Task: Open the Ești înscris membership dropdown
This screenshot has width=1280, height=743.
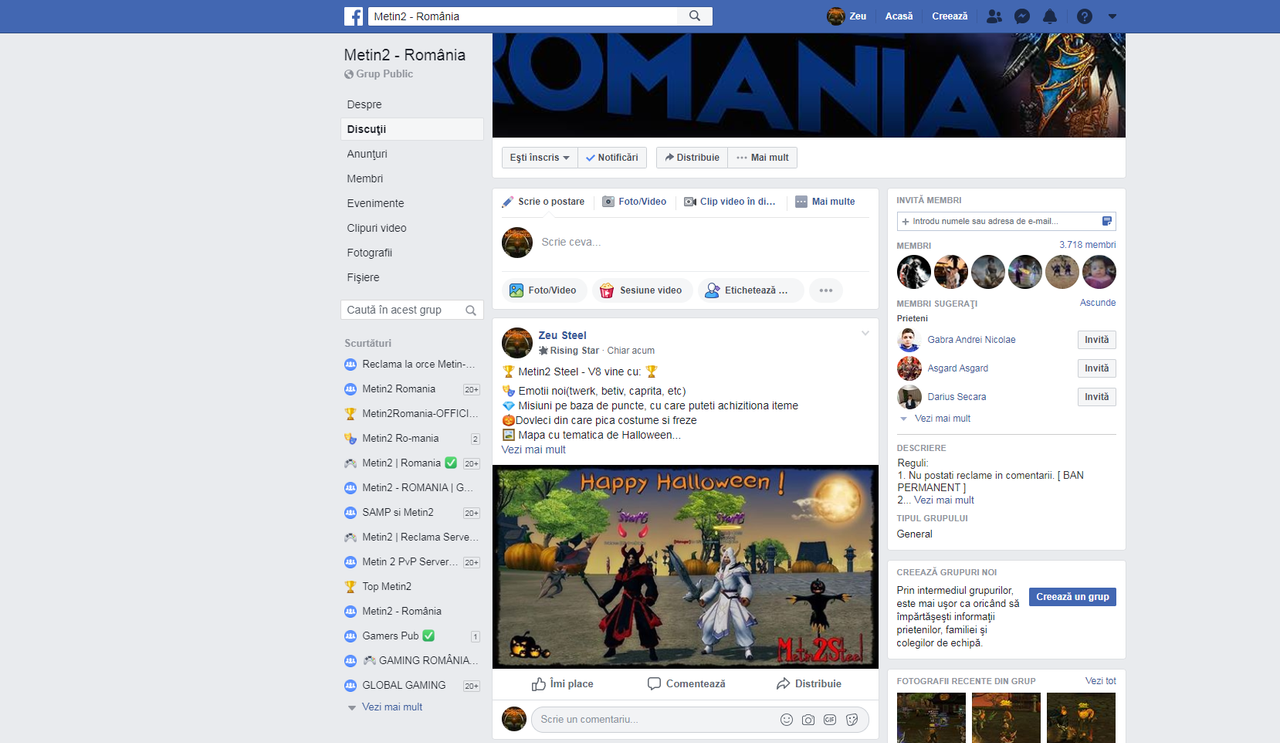Action: coord(539,157)
